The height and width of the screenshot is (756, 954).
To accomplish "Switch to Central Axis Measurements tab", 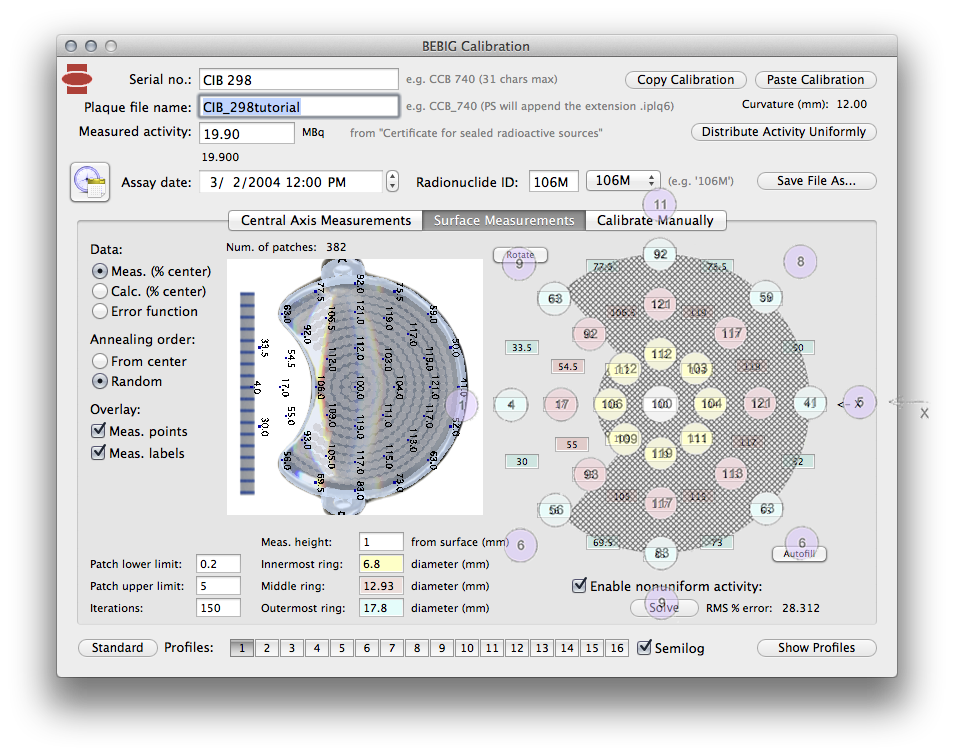I will click(325, 220).
